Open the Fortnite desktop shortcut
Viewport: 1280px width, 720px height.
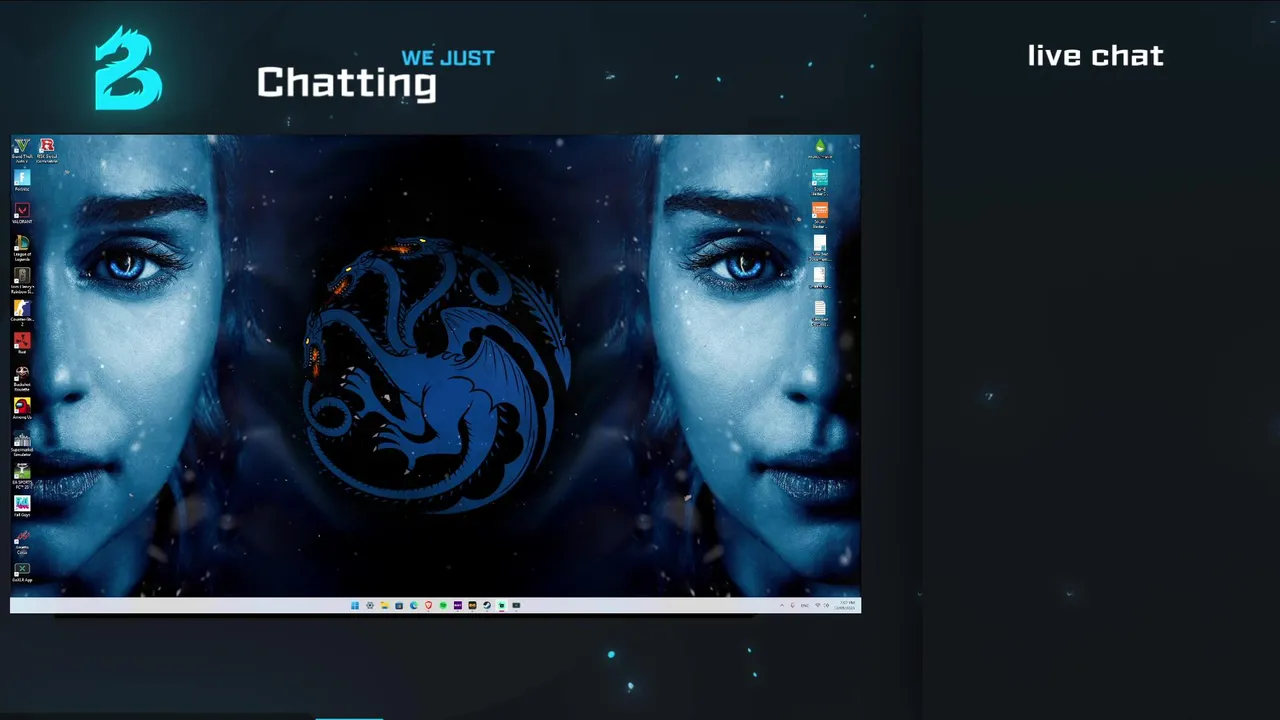click(x=21, y=181)
